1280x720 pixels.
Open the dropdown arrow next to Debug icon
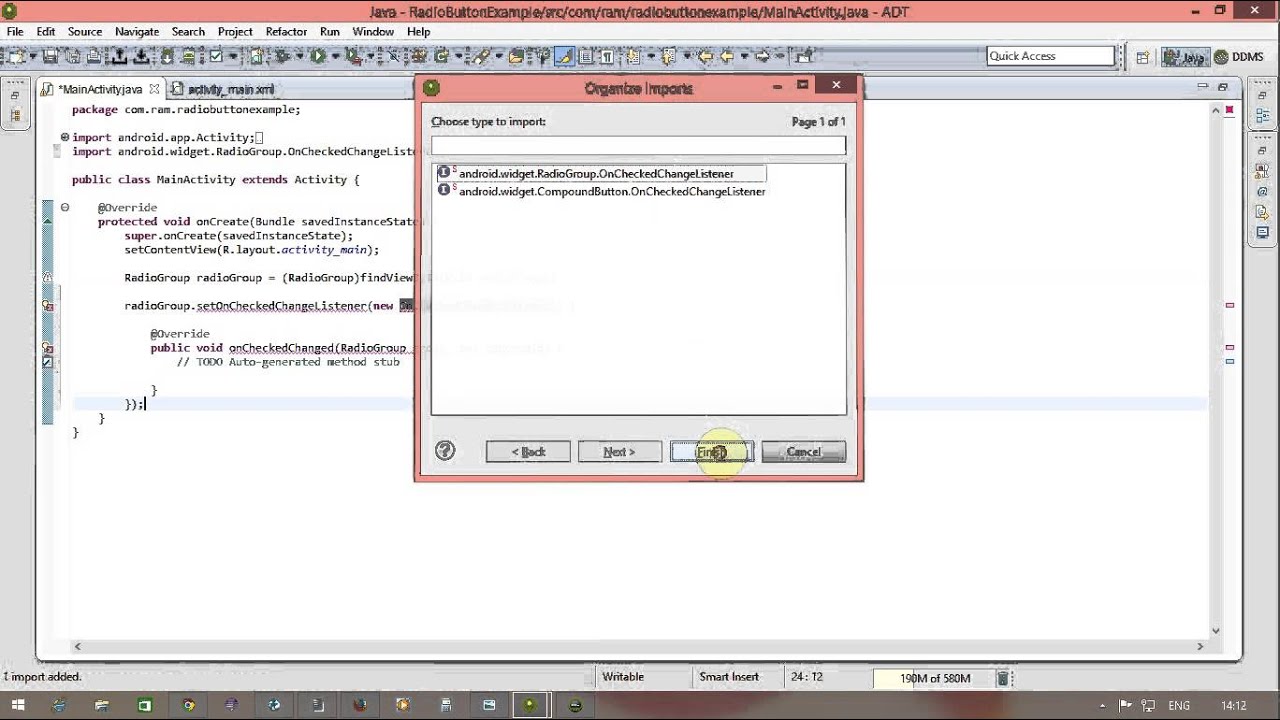point(299,57)
